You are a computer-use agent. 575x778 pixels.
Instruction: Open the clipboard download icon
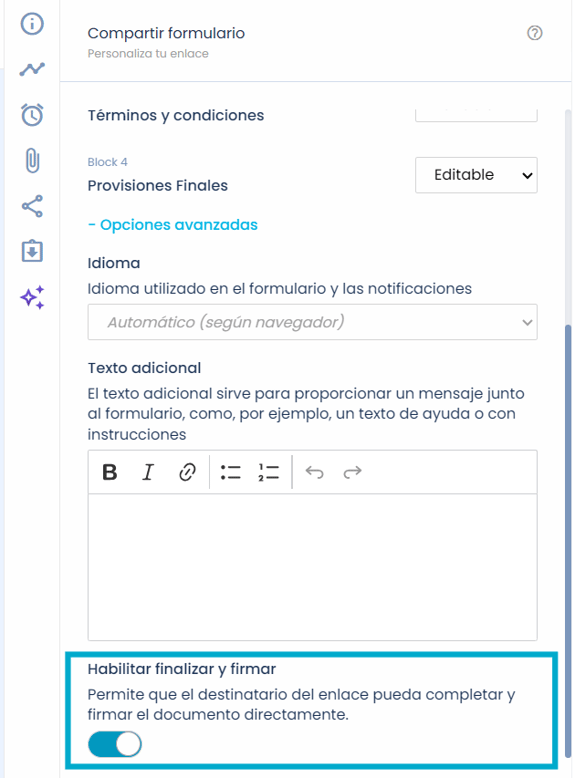click(x=32, y=251)
